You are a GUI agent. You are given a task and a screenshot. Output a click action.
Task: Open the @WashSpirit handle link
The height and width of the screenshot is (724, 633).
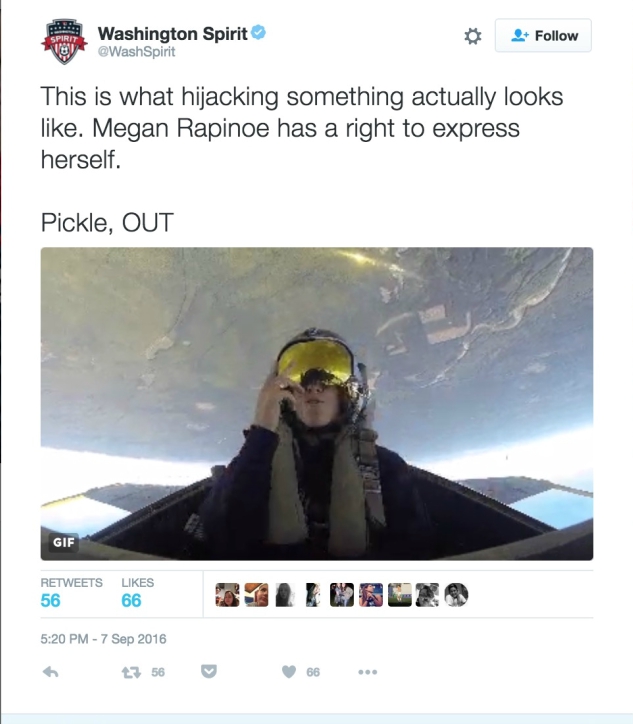pyautogui.click(x=136, y=52)
